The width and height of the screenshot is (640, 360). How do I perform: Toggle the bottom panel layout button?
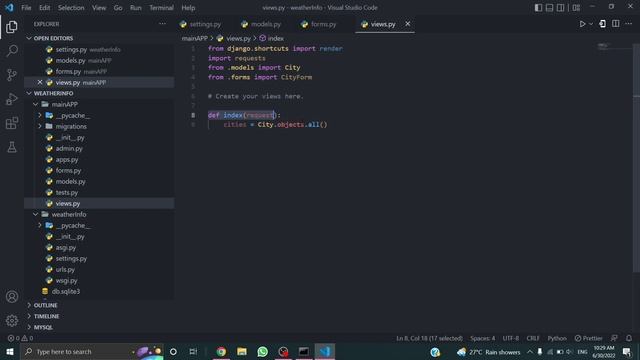tap(549, 8)
